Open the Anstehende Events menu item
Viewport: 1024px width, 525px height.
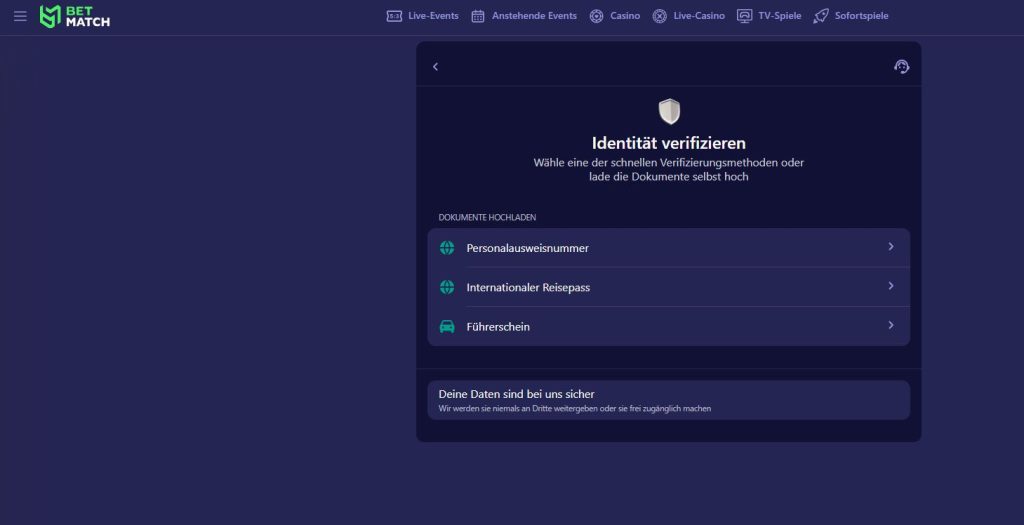click(534, 16)
